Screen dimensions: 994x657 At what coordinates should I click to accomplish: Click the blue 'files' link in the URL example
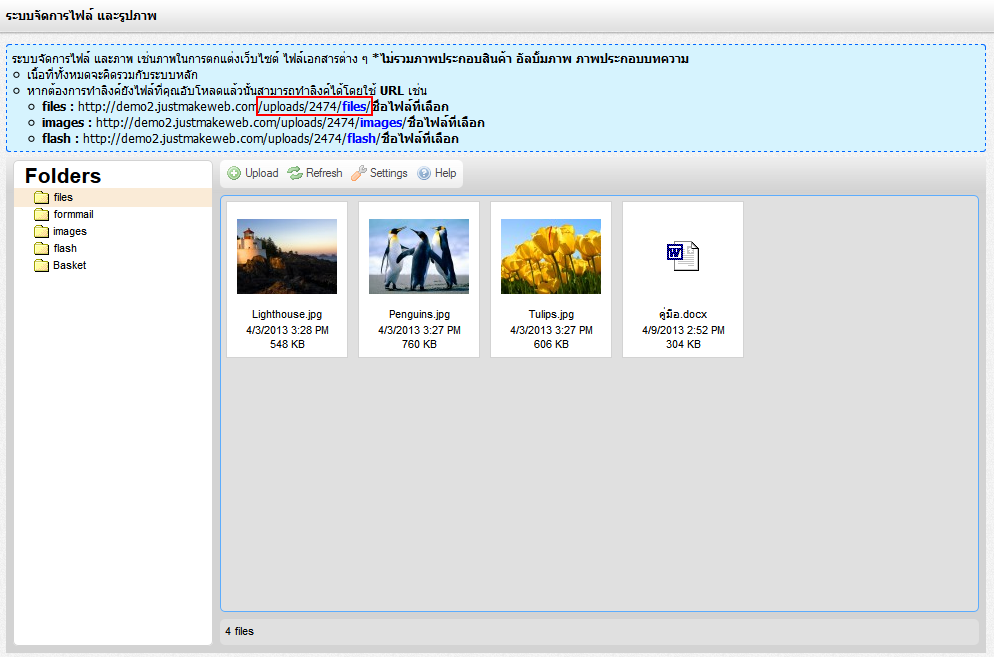coord(354,107)
